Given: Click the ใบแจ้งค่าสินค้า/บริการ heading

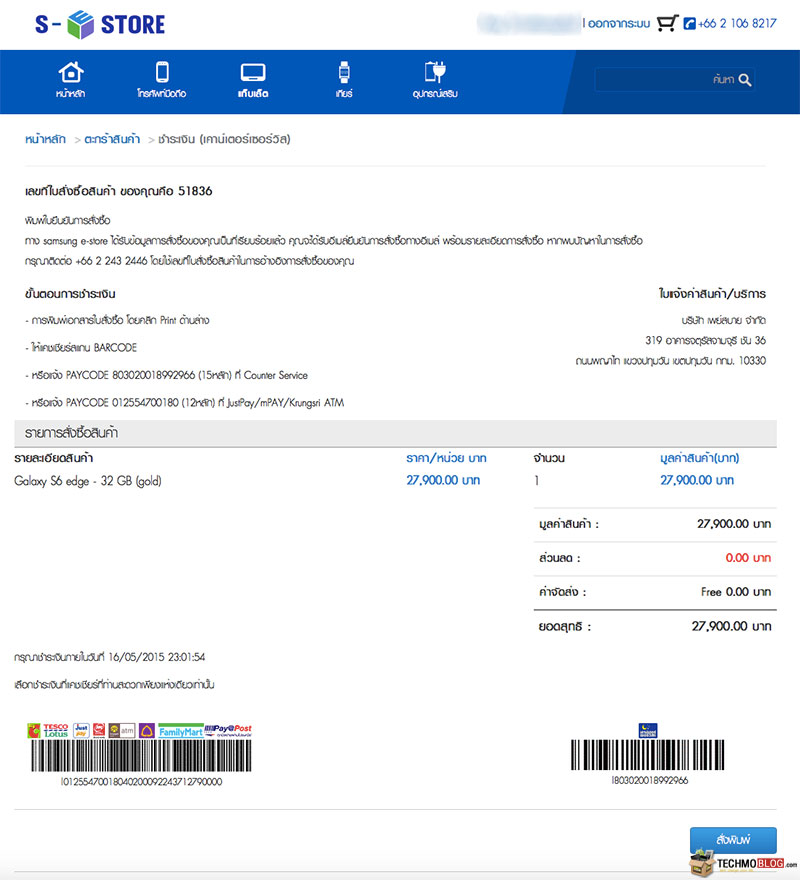Looking at the screenshot, I should (712, 294).
